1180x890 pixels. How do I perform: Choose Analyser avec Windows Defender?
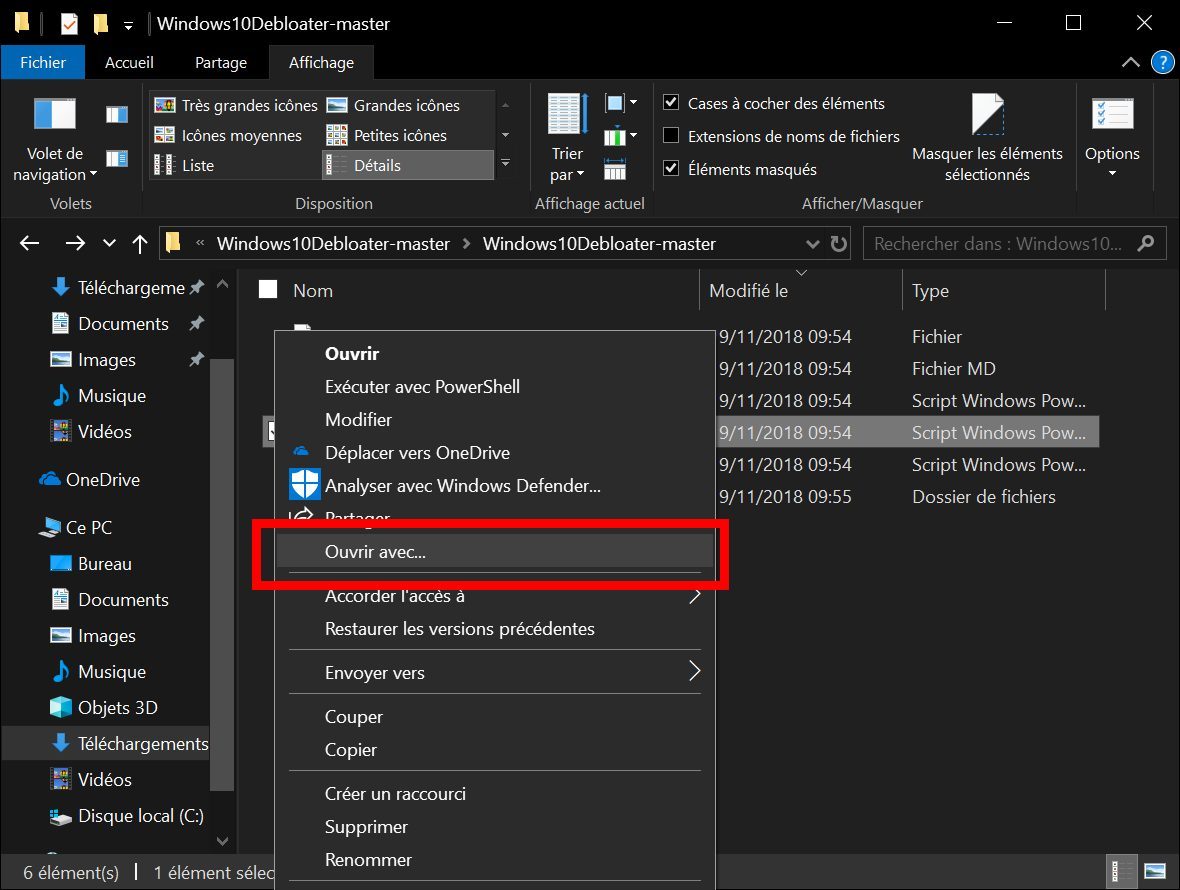tap(495, 486)
